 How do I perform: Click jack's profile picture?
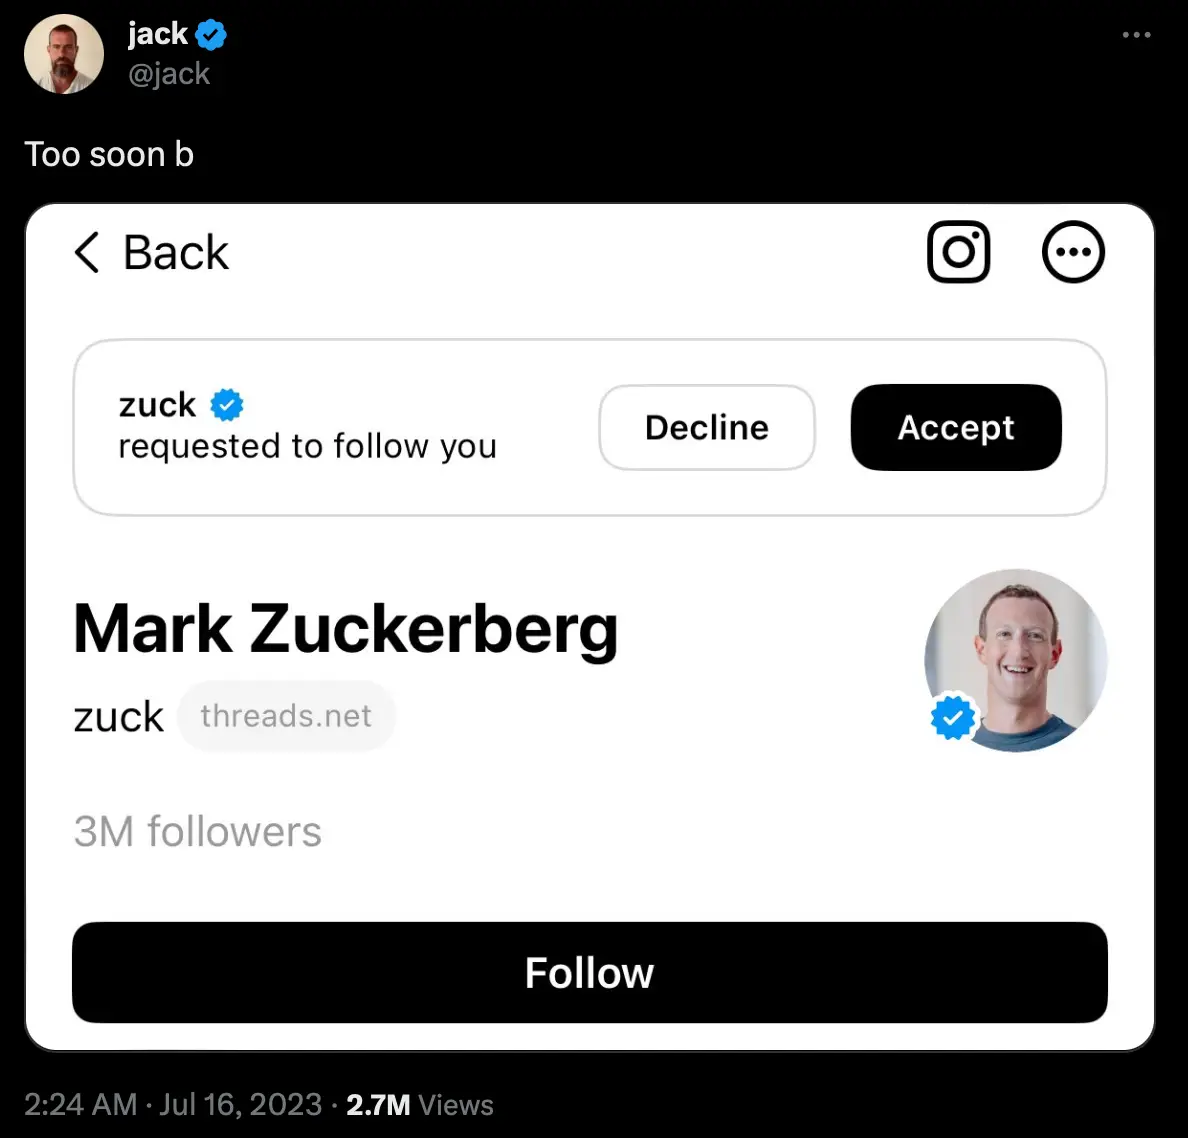[x=63, y=54]
